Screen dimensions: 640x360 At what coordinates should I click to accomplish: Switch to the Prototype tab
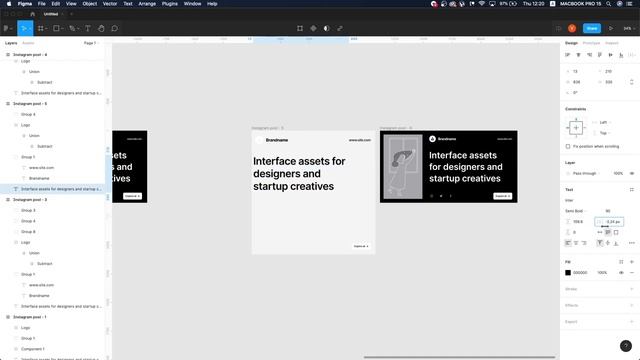[x=591, y=43]
